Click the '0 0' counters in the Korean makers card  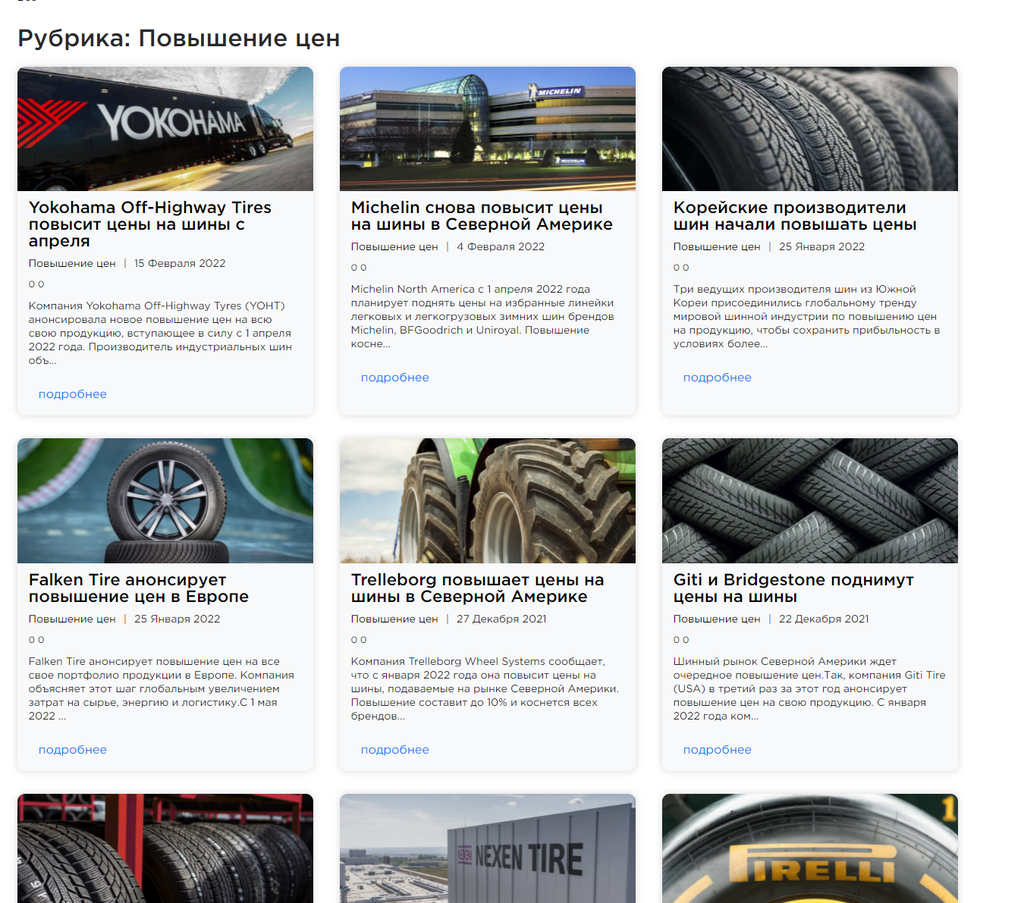[x=681, y=268]
